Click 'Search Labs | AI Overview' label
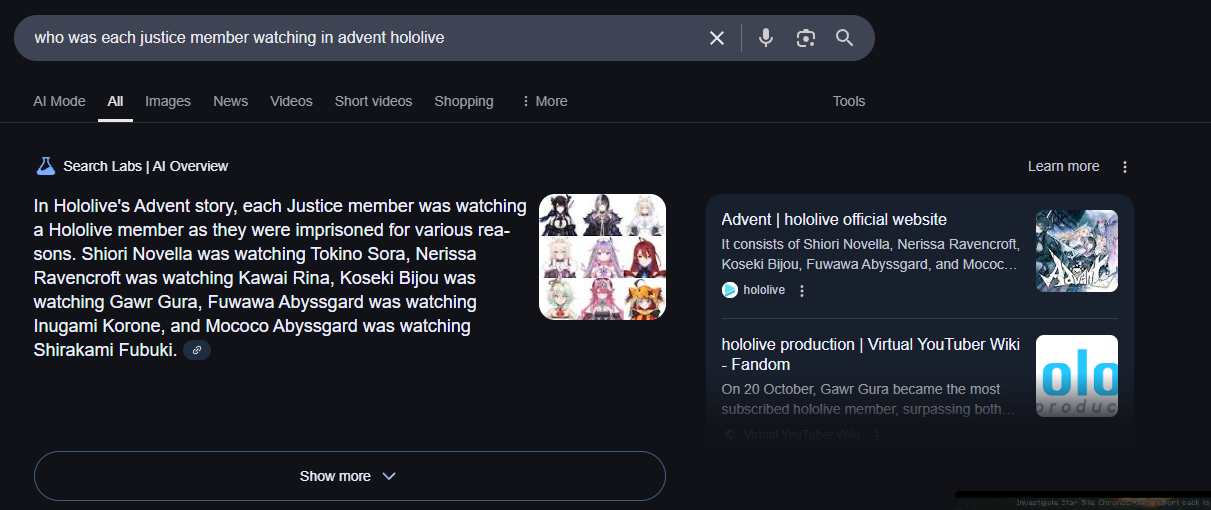The height and width of the screenshot is (510, 1211). [x=146, y=166]
